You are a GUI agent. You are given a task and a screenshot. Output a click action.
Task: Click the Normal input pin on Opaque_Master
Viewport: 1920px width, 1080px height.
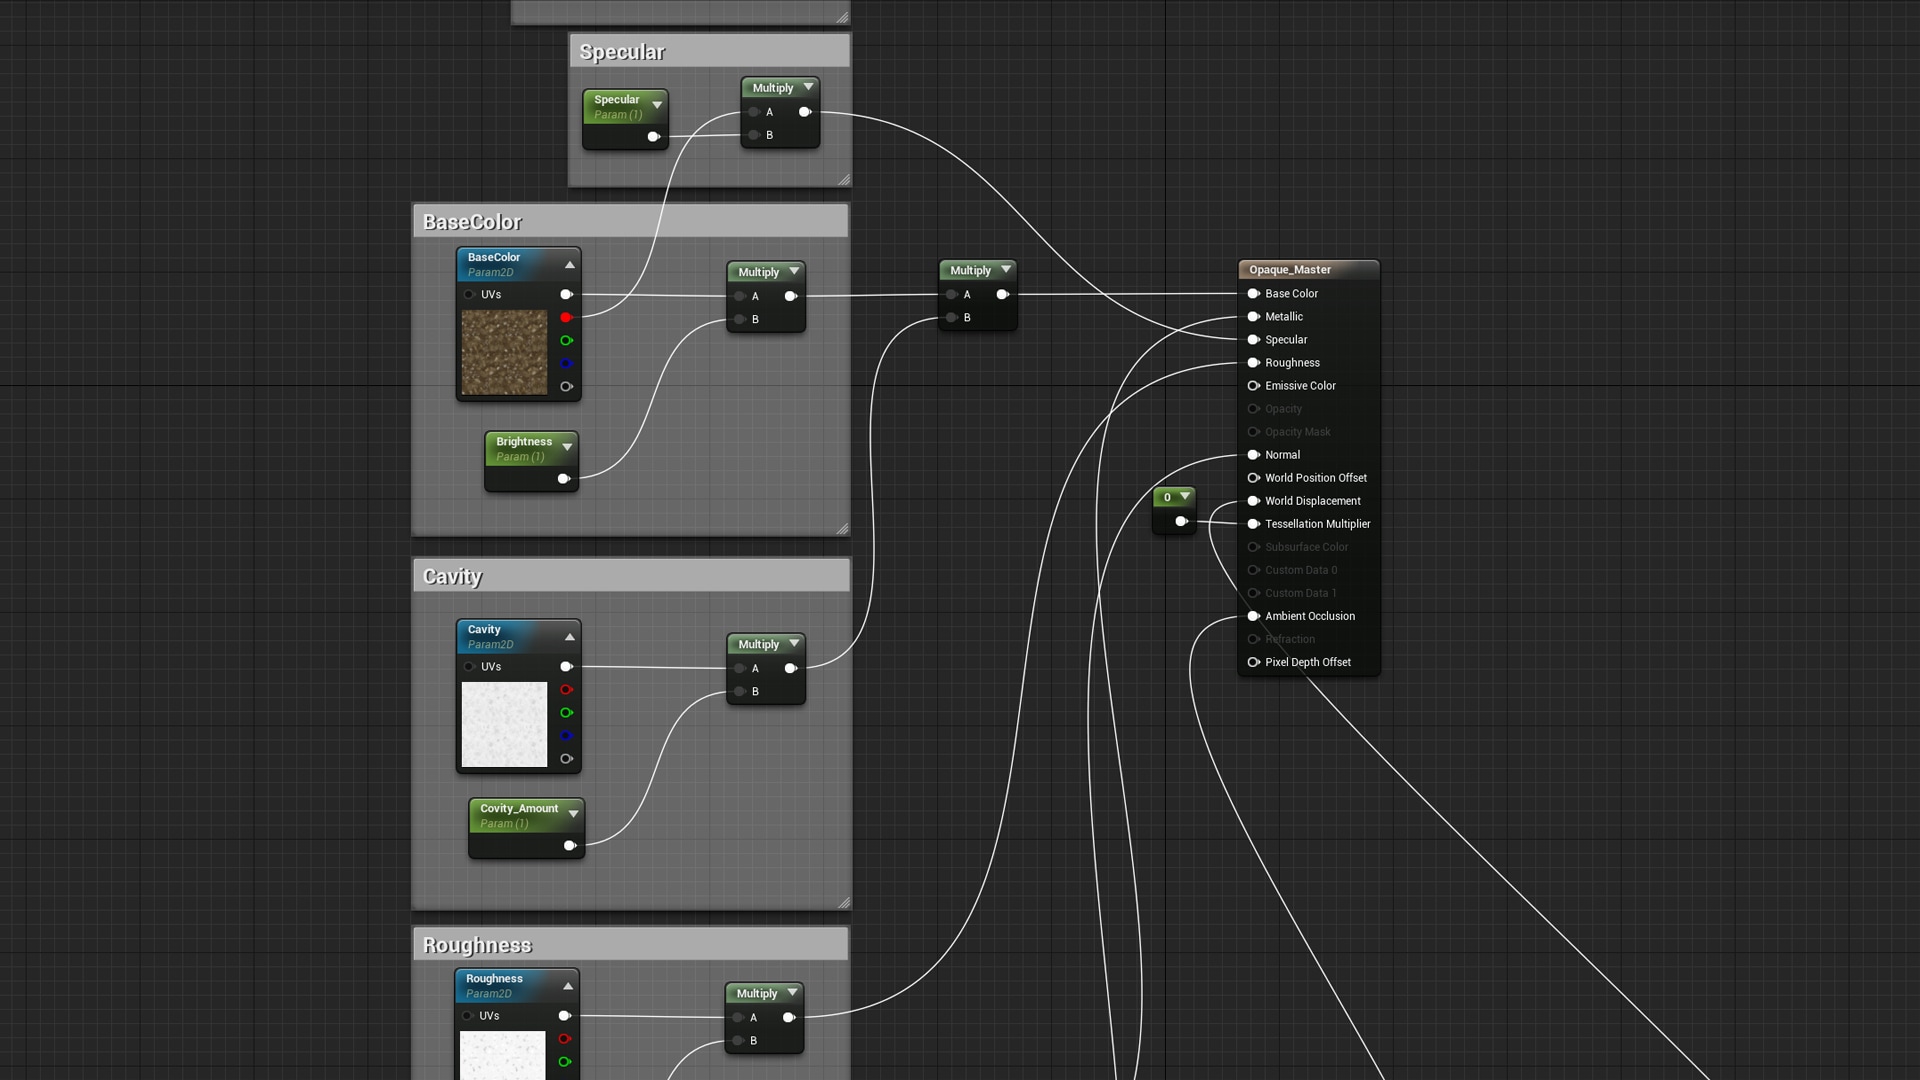(1254, 454)
